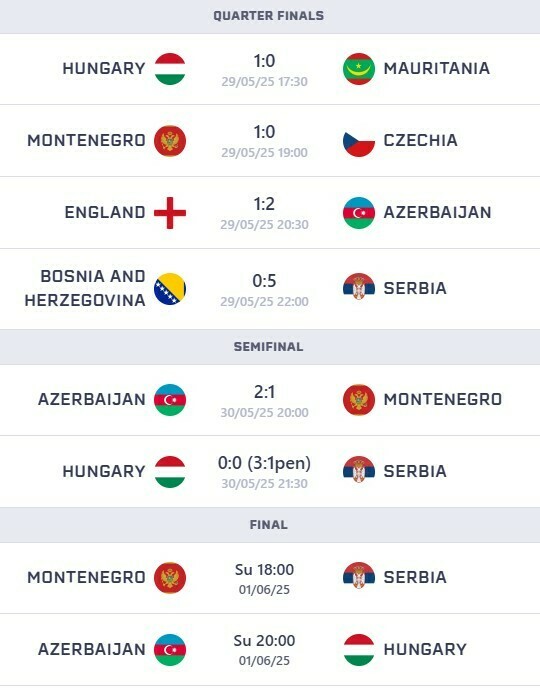
Task: Open Azerbaijan vs Hungary Su 20:00 match
Action: [x=270, y=650]
